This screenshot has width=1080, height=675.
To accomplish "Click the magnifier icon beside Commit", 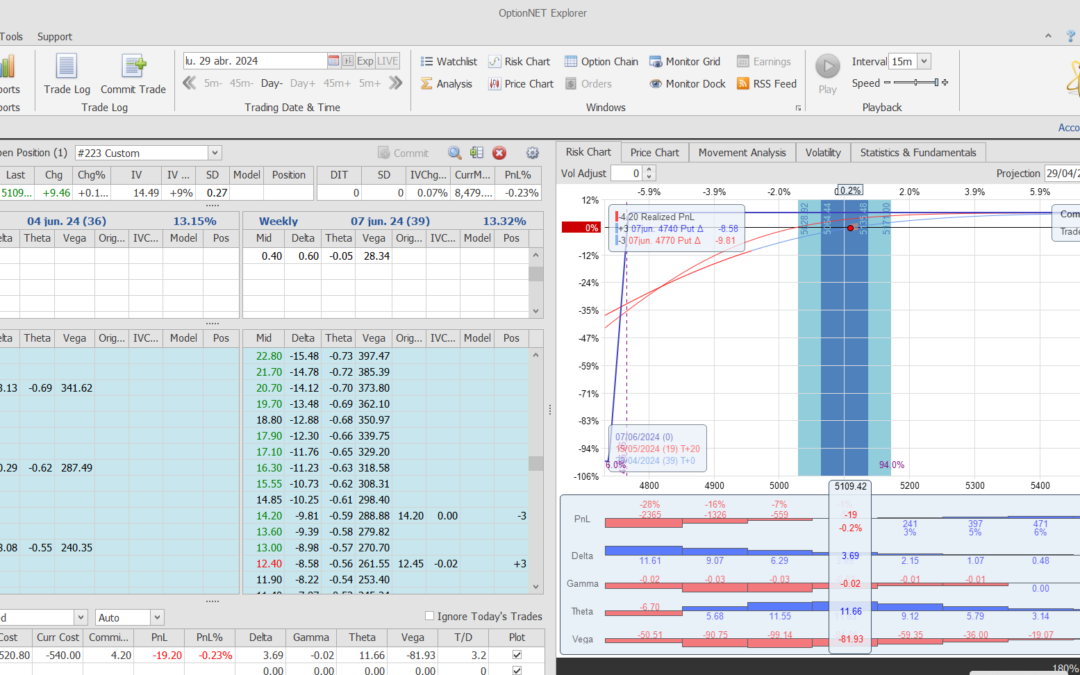I will coord(454,153).
